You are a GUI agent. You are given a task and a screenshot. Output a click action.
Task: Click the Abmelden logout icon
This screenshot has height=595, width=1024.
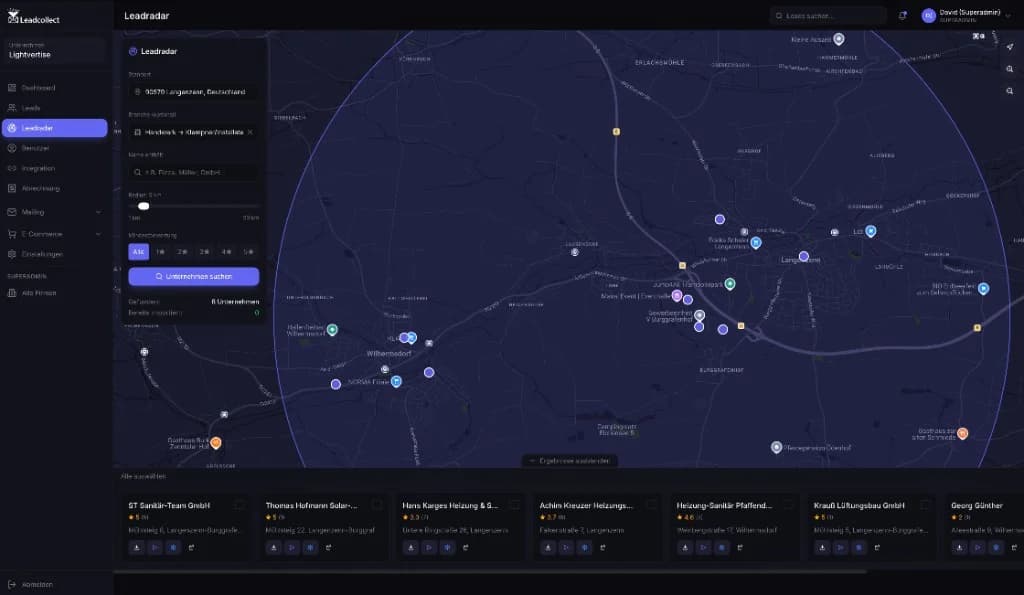12,585
